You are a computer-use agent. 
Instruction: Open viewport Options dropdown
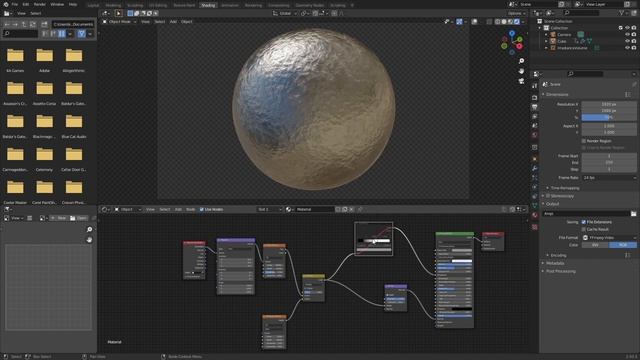tap(516, 13)
